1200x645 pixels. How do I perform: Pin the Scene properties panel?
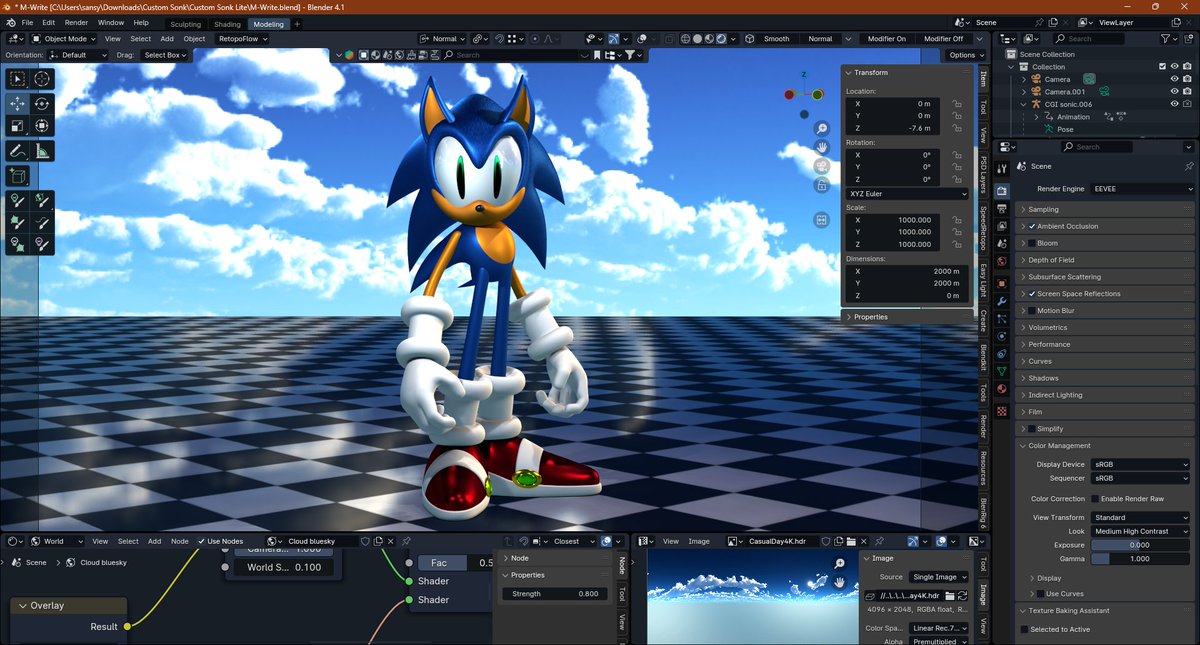[1188, 166]
